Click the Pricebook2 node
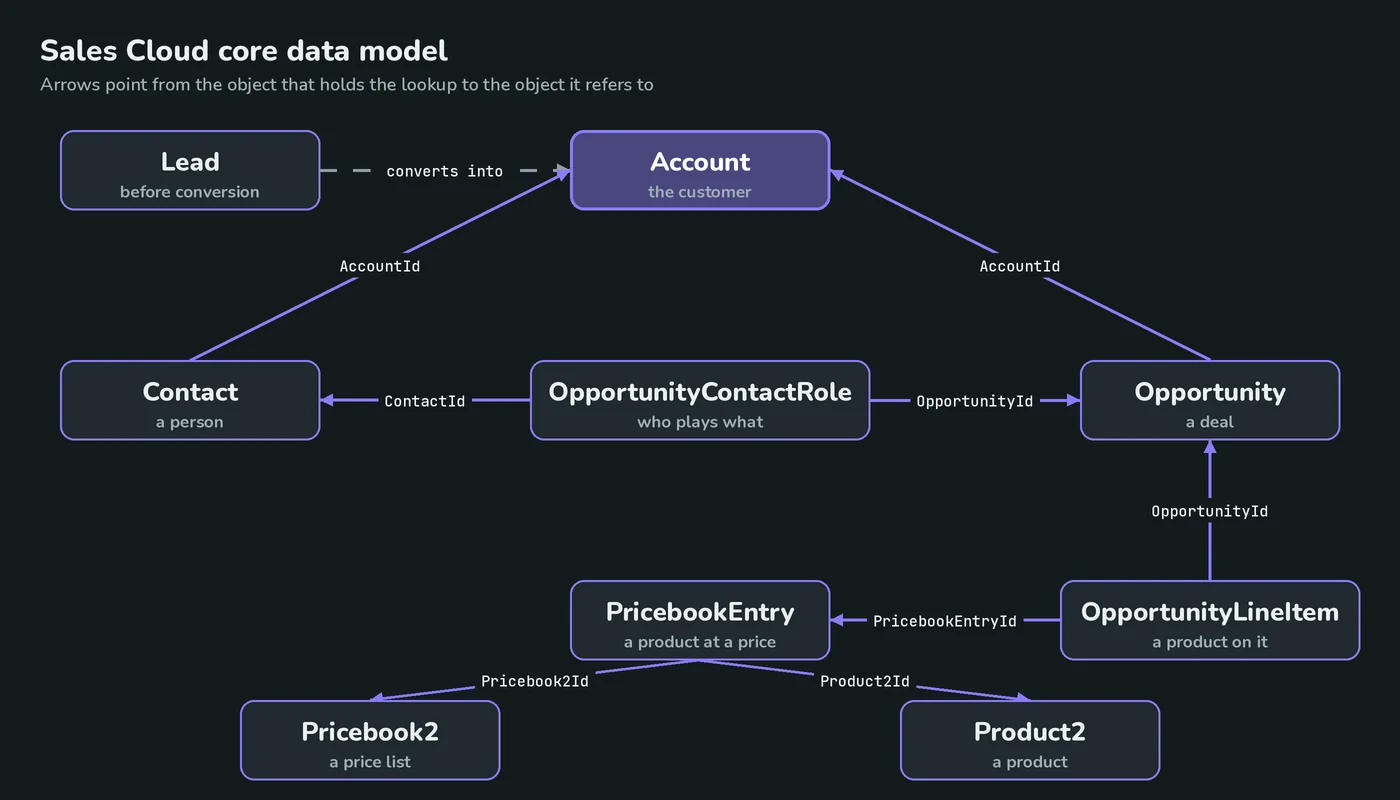The width and height of the screenshot is (1400, 800). (x=370, y=740)
